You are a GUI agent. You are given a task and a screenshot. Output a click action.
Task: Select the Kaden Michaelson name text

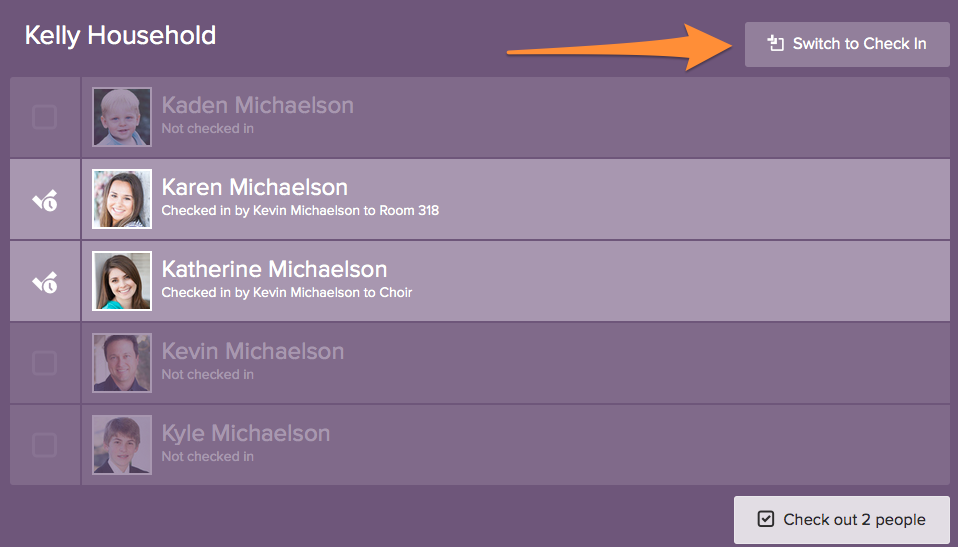[257, 105]
